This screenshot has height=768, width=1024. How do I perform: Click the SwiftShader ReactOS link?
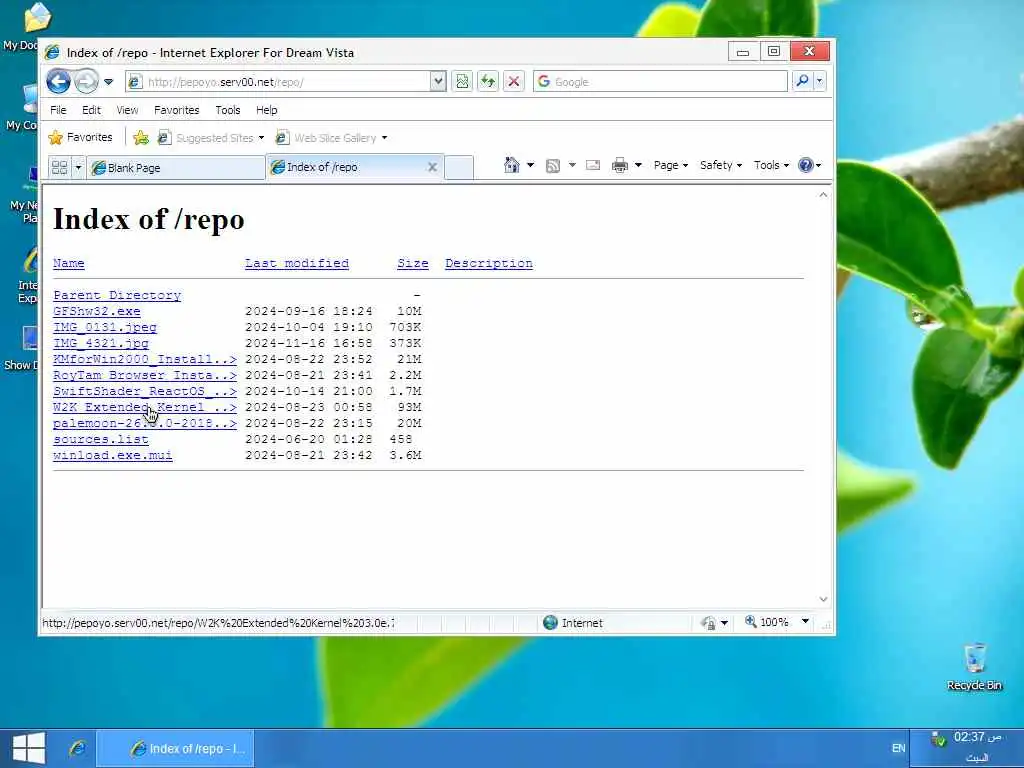pyautogui.click(x=145, y=391)
